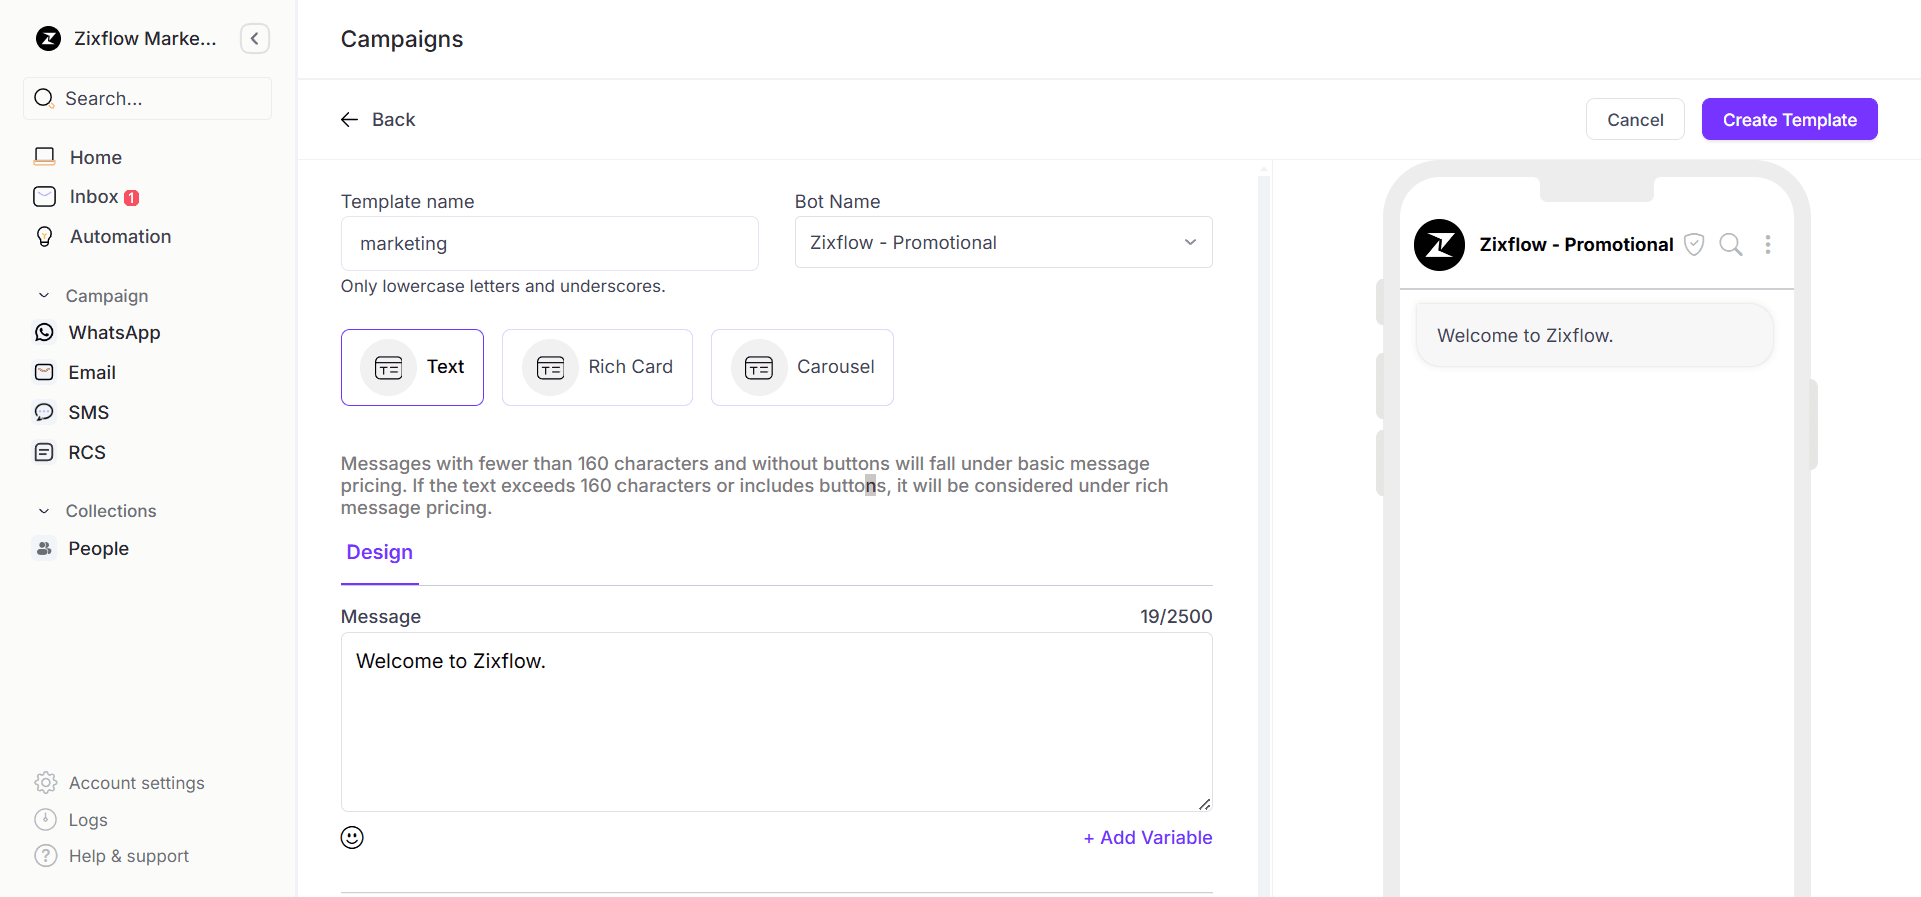Select the Text template type
Screen dimensions: 1921x897
pyautogui.click(x=412, y=367)
